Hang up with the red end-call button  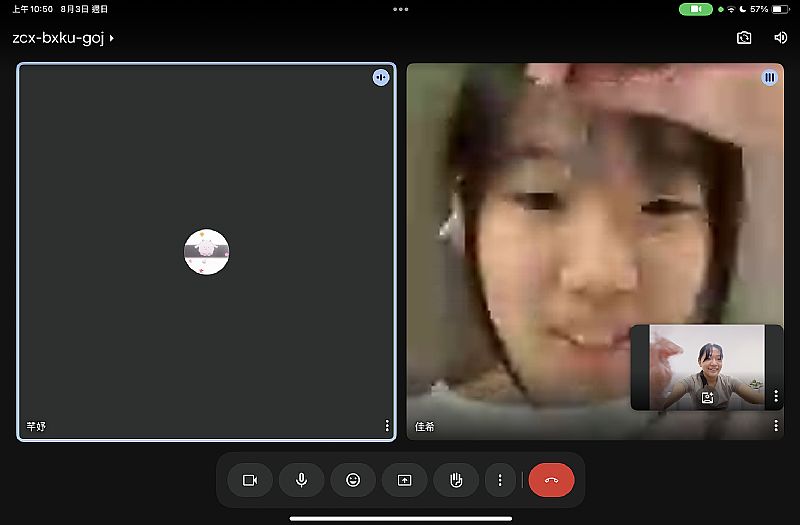click(551, 480)
